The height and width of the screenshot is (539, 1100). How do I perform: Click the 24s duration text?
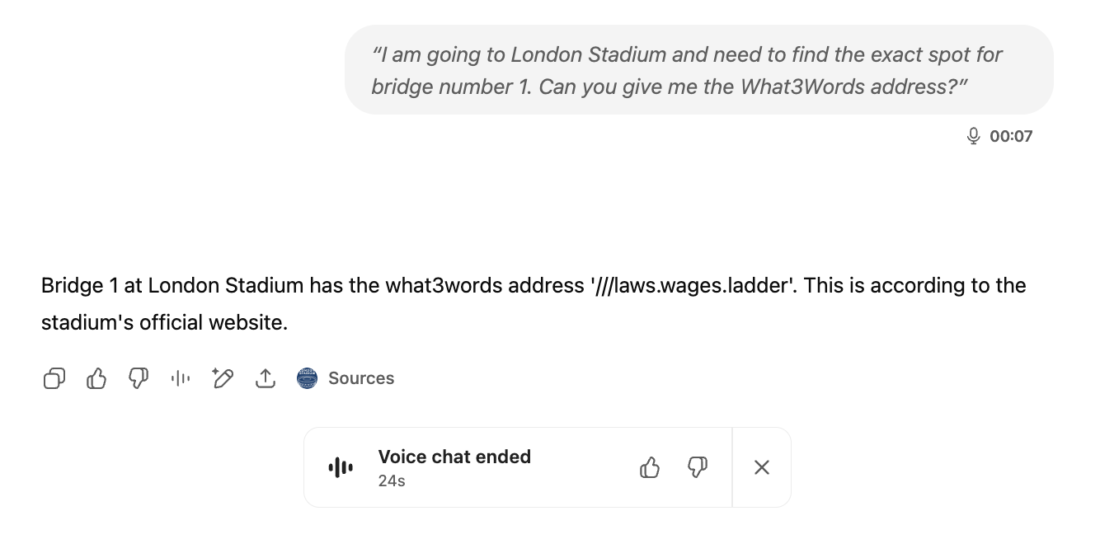[391, 481]
